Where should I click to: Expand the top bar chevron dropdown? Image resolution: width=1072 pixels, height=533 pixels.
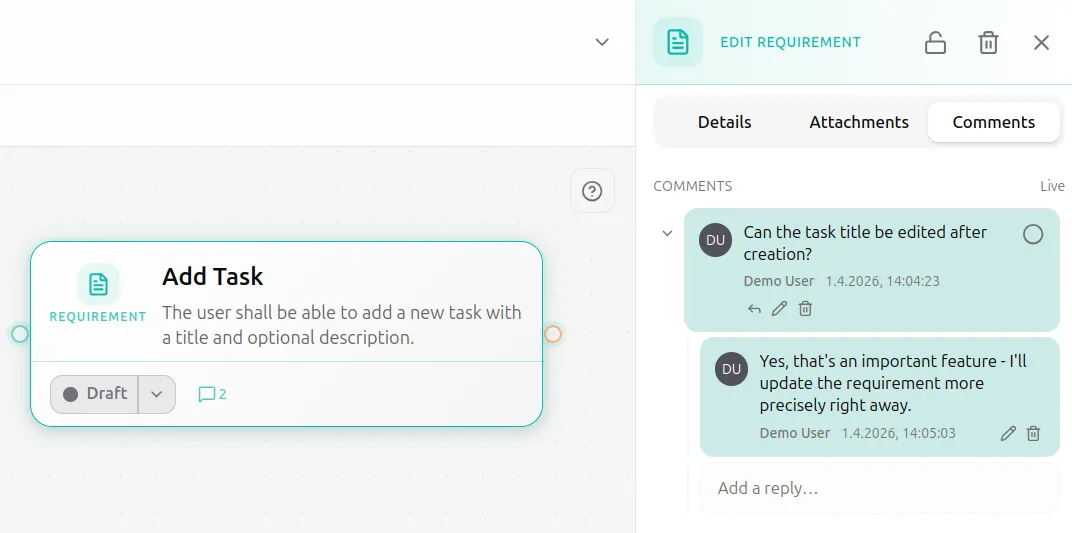pos(602,42)
